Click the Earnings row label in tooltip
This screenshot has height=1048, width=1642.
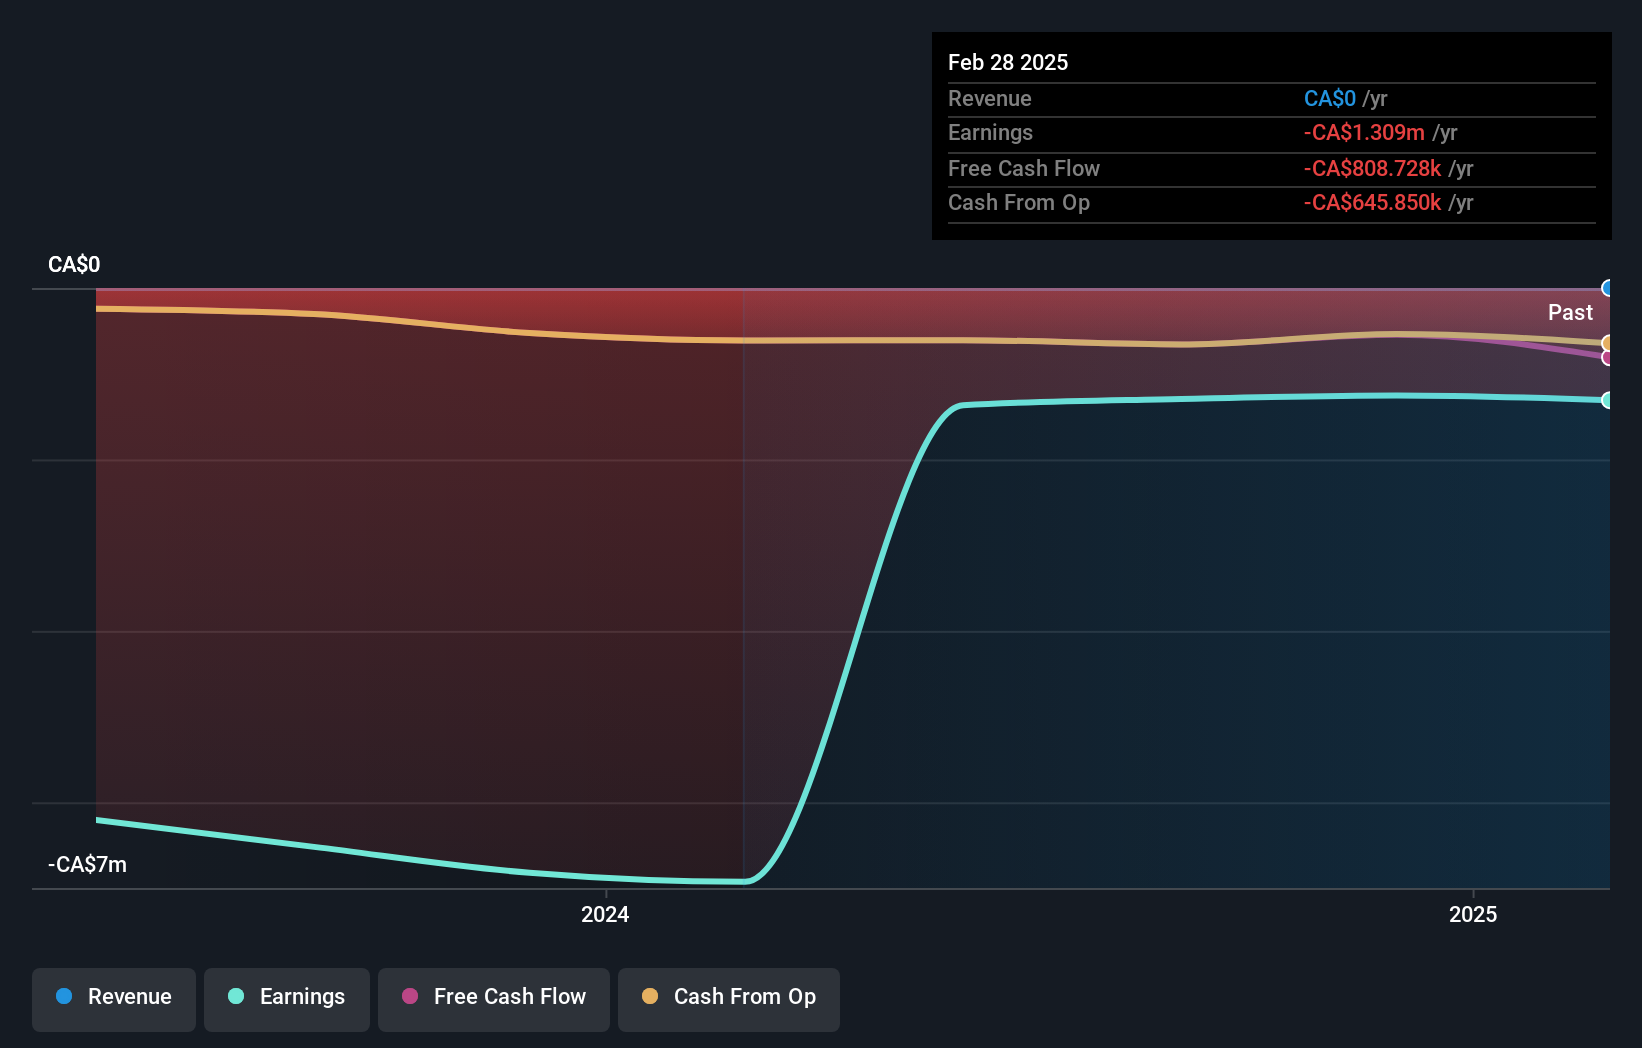[x=990, y=132]
